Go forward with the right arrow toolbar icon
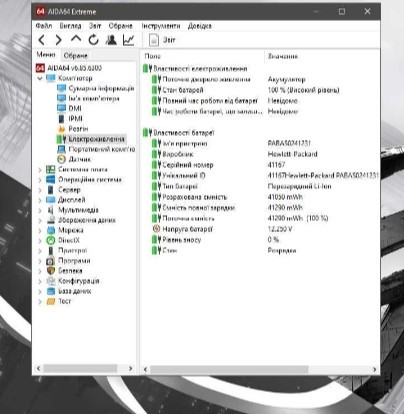This screenshot has height=414, width=404. [58, 40]
